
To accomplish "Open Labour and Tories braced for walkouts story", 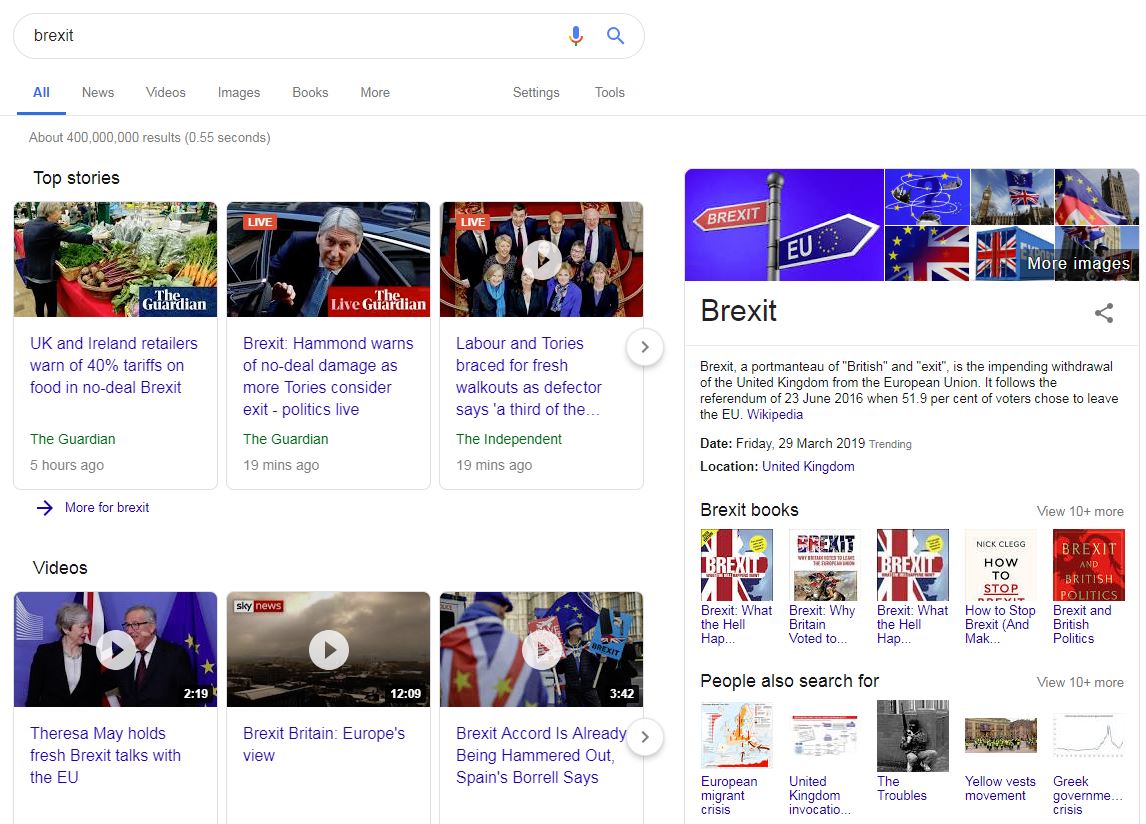I will click(529, 376).
